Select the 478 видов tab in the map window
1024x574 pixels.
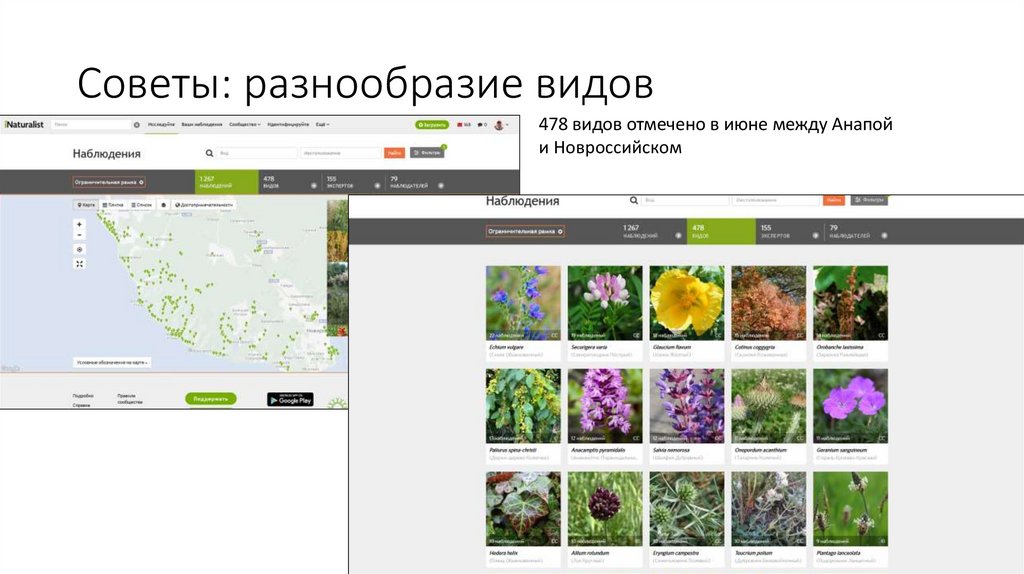coord(289,182)
